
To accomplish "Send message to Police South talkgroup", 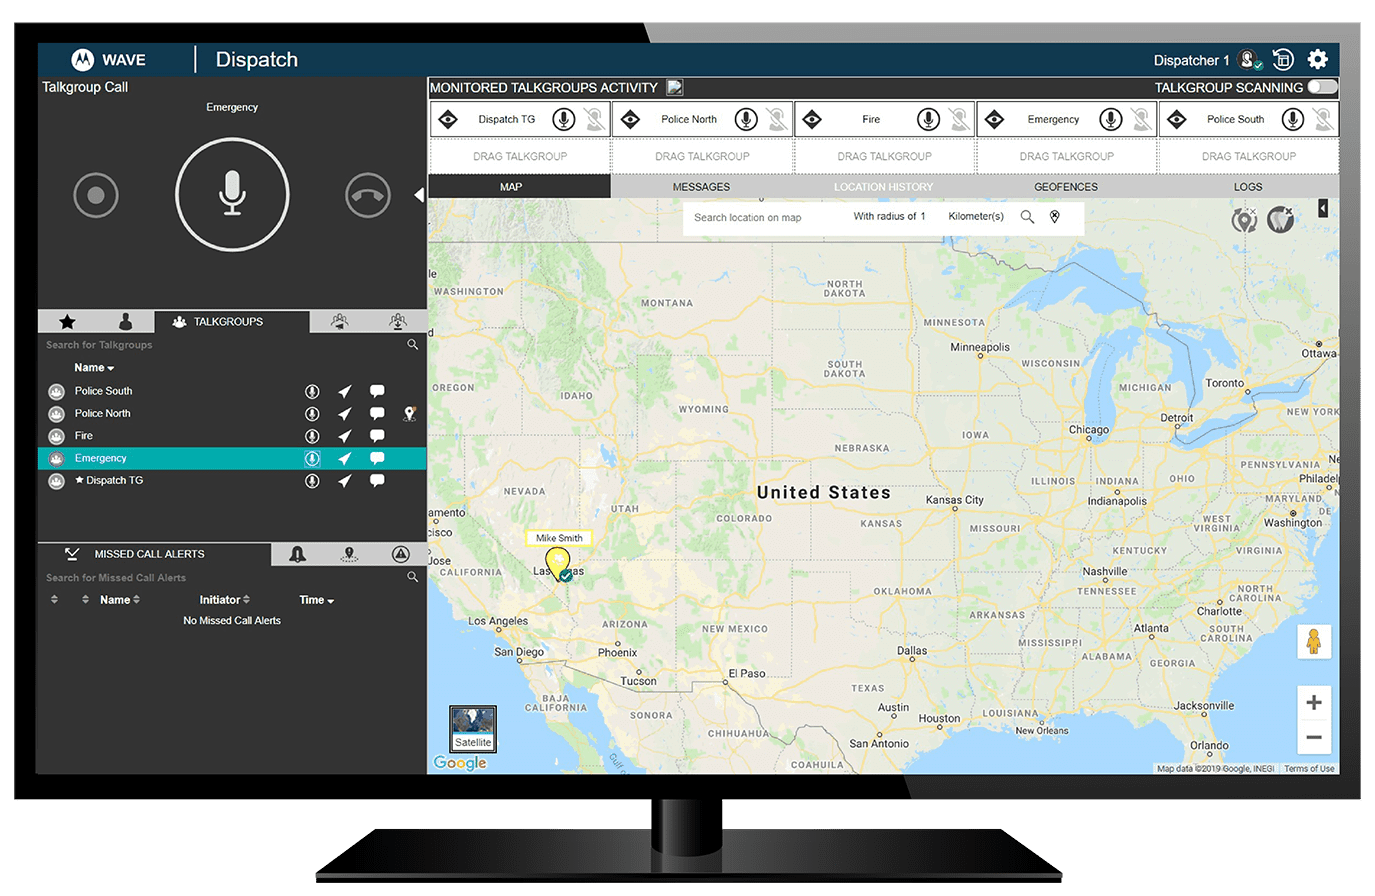I will (377, 391).
